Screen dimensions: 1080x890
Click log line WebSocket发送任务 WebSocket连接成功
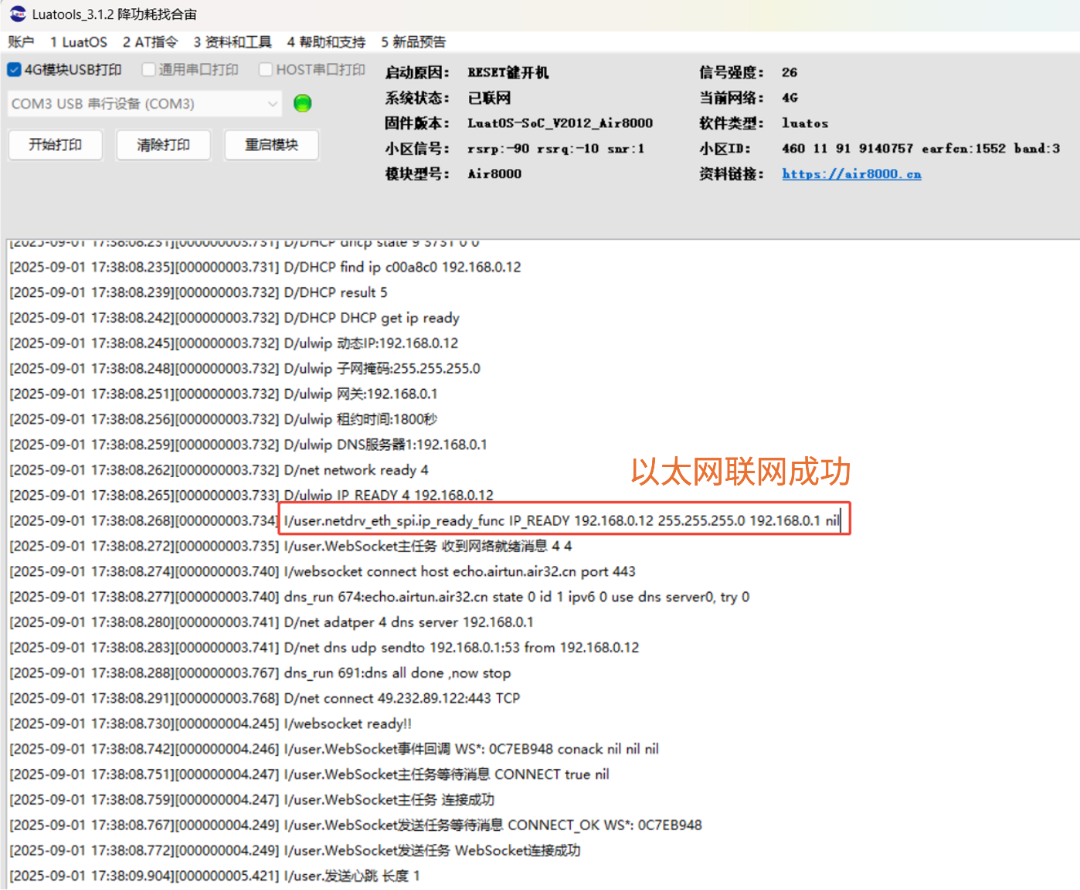[x=295, y=851]
